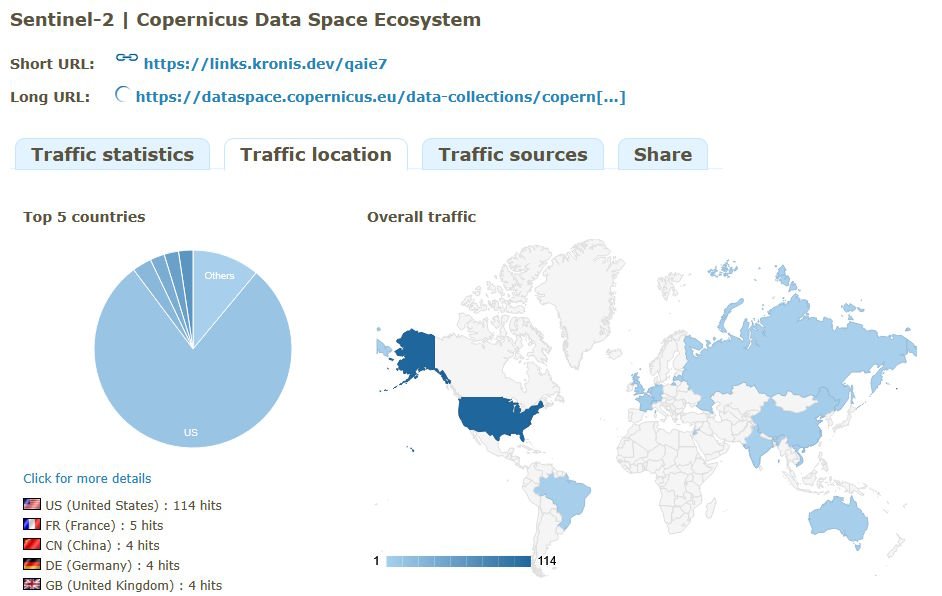Select the US flag in the country list
The height and width of the screenshot is (596, 942).
click(x=31, y=505)
